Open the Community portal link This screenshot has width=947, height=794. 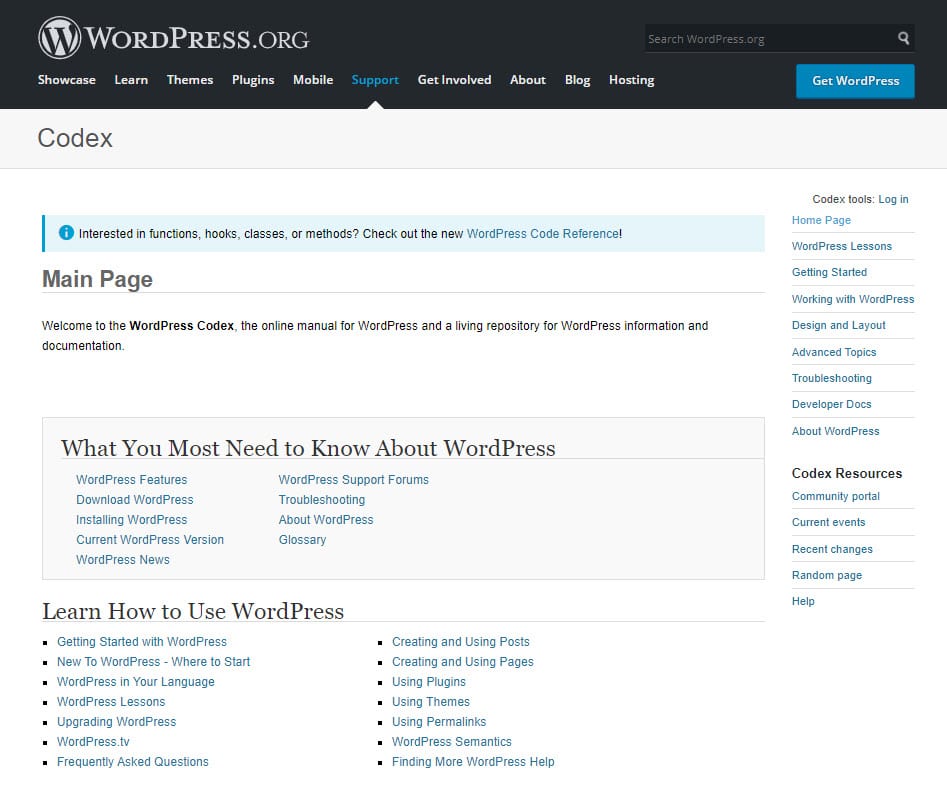pos(835,496)
